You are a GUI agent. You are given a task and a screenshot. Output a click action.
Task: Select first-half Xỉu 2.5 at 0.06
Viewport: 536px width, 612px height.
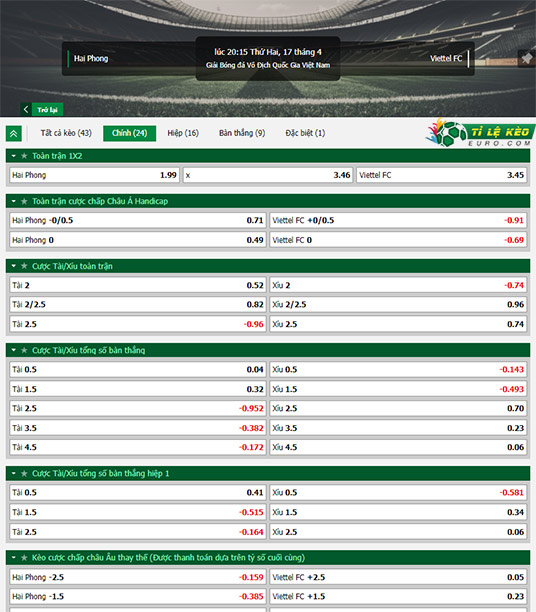398,532
